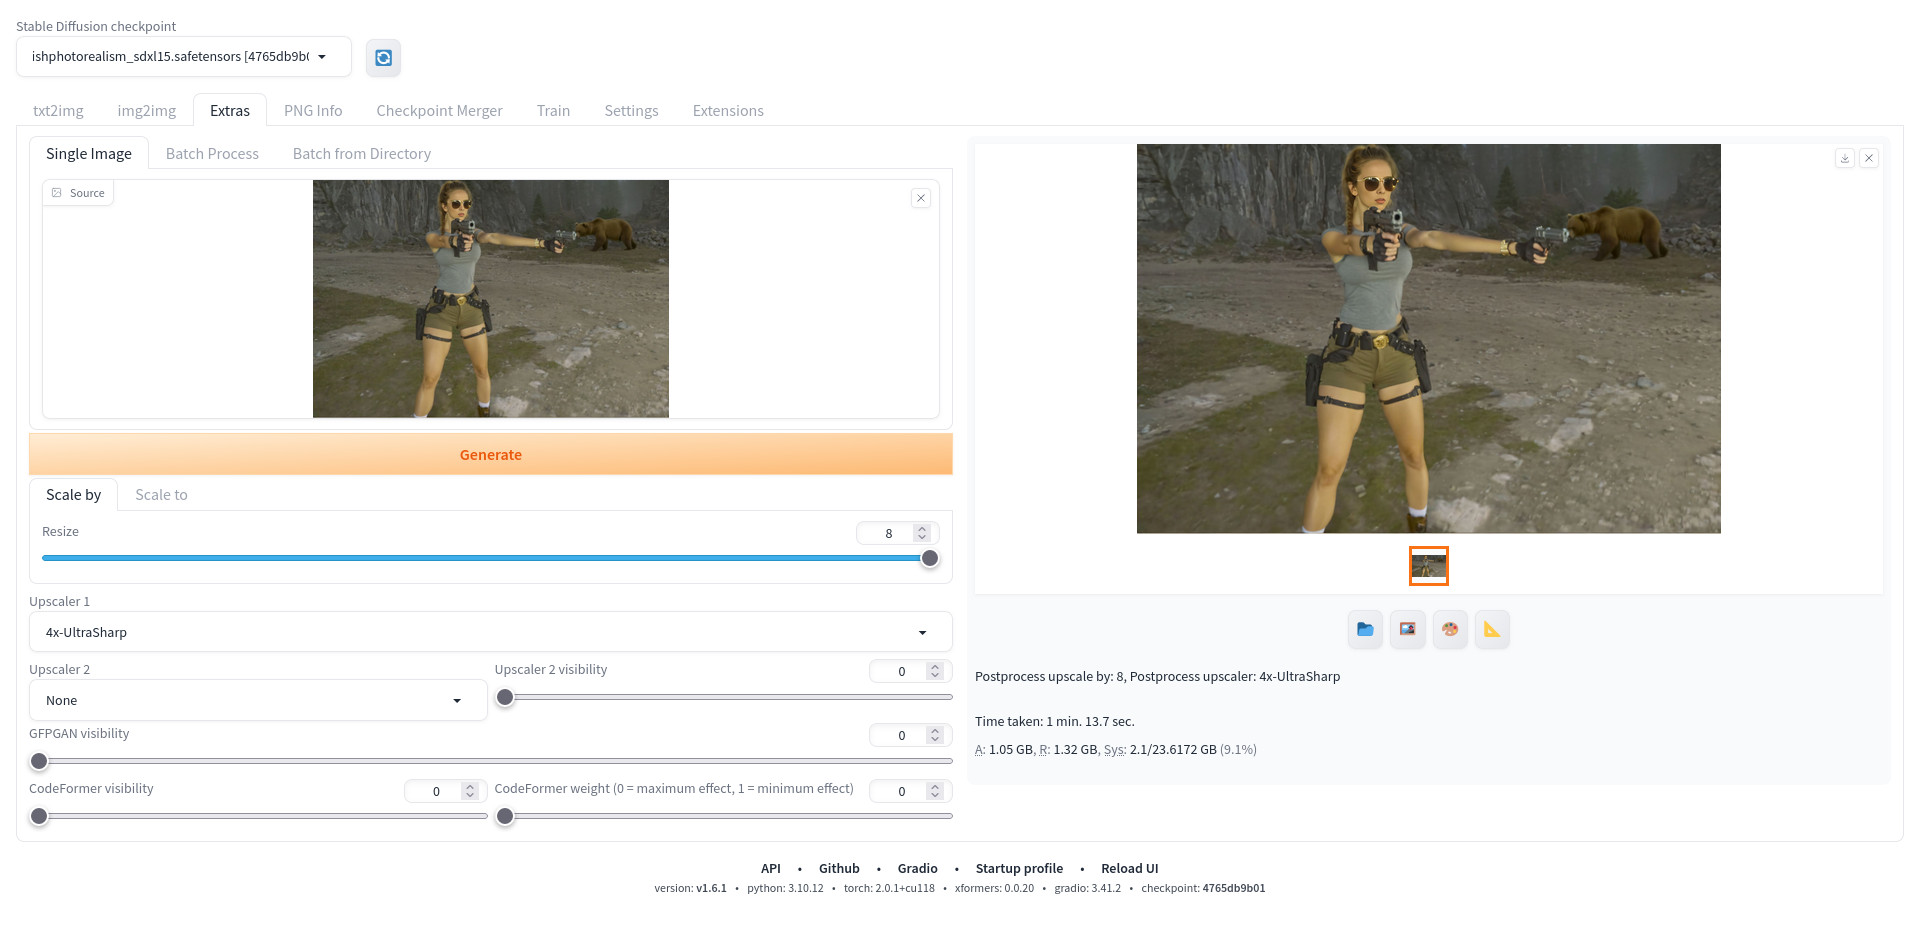The height and width of the screenshot is (928, 1920).
Task: Select the output gallery thumbnail
Action: pos(1429,566)
